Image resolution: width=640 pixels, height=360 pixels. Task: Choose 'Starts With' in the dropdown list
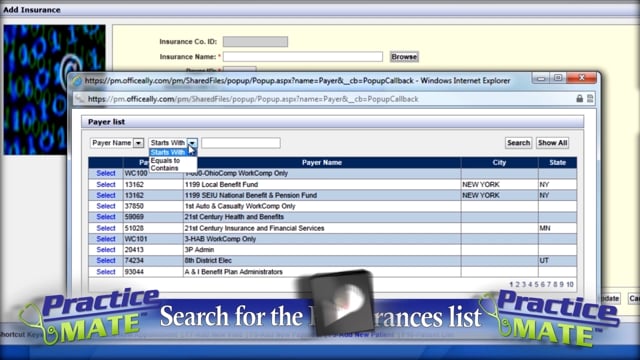(168, 152)
